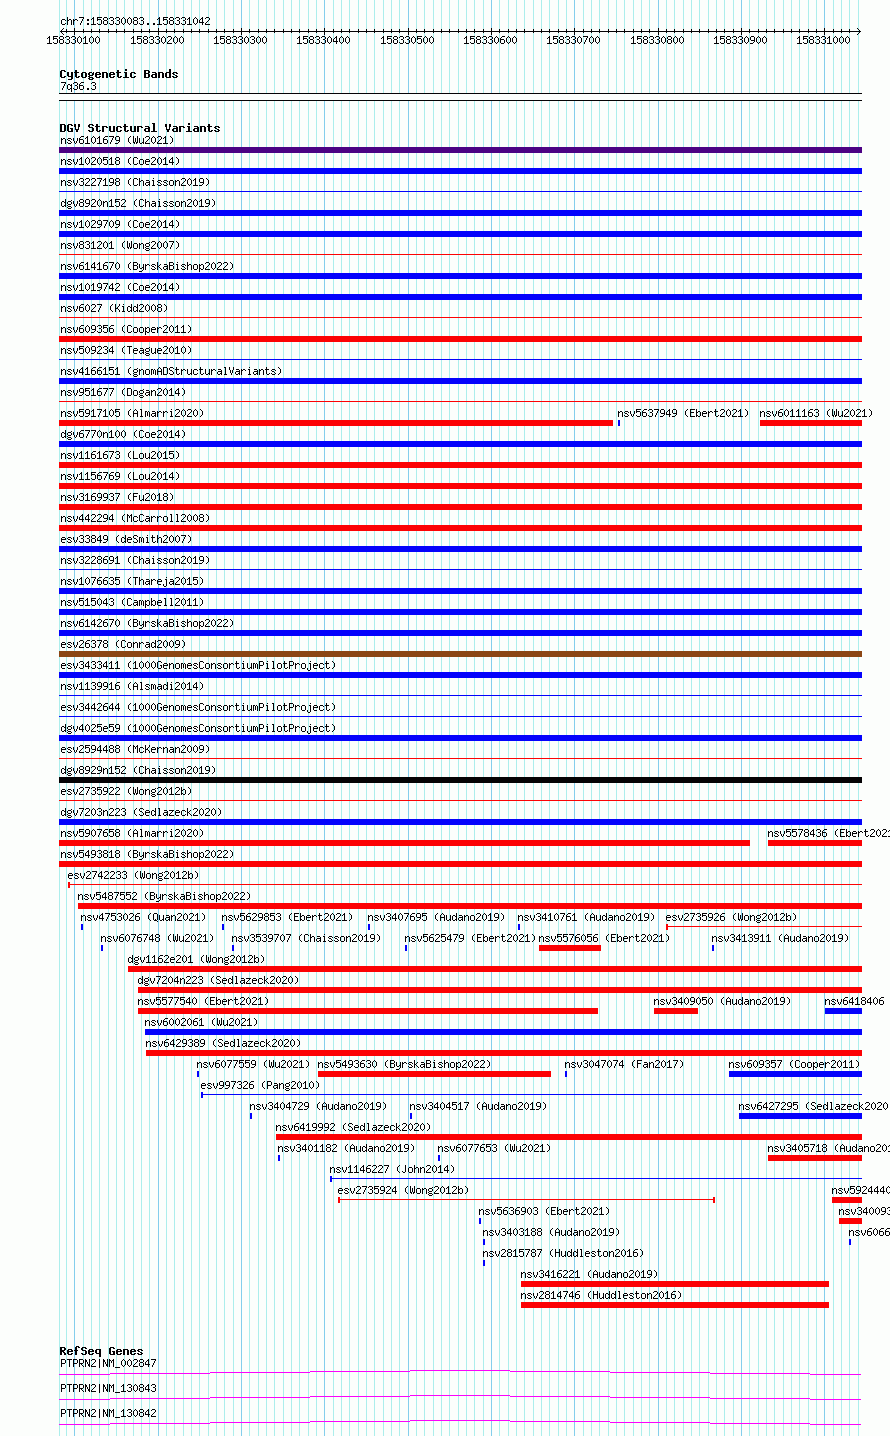Open esv3433411 1000GenomesConsortiumPilotProject entry

point(198,665)
